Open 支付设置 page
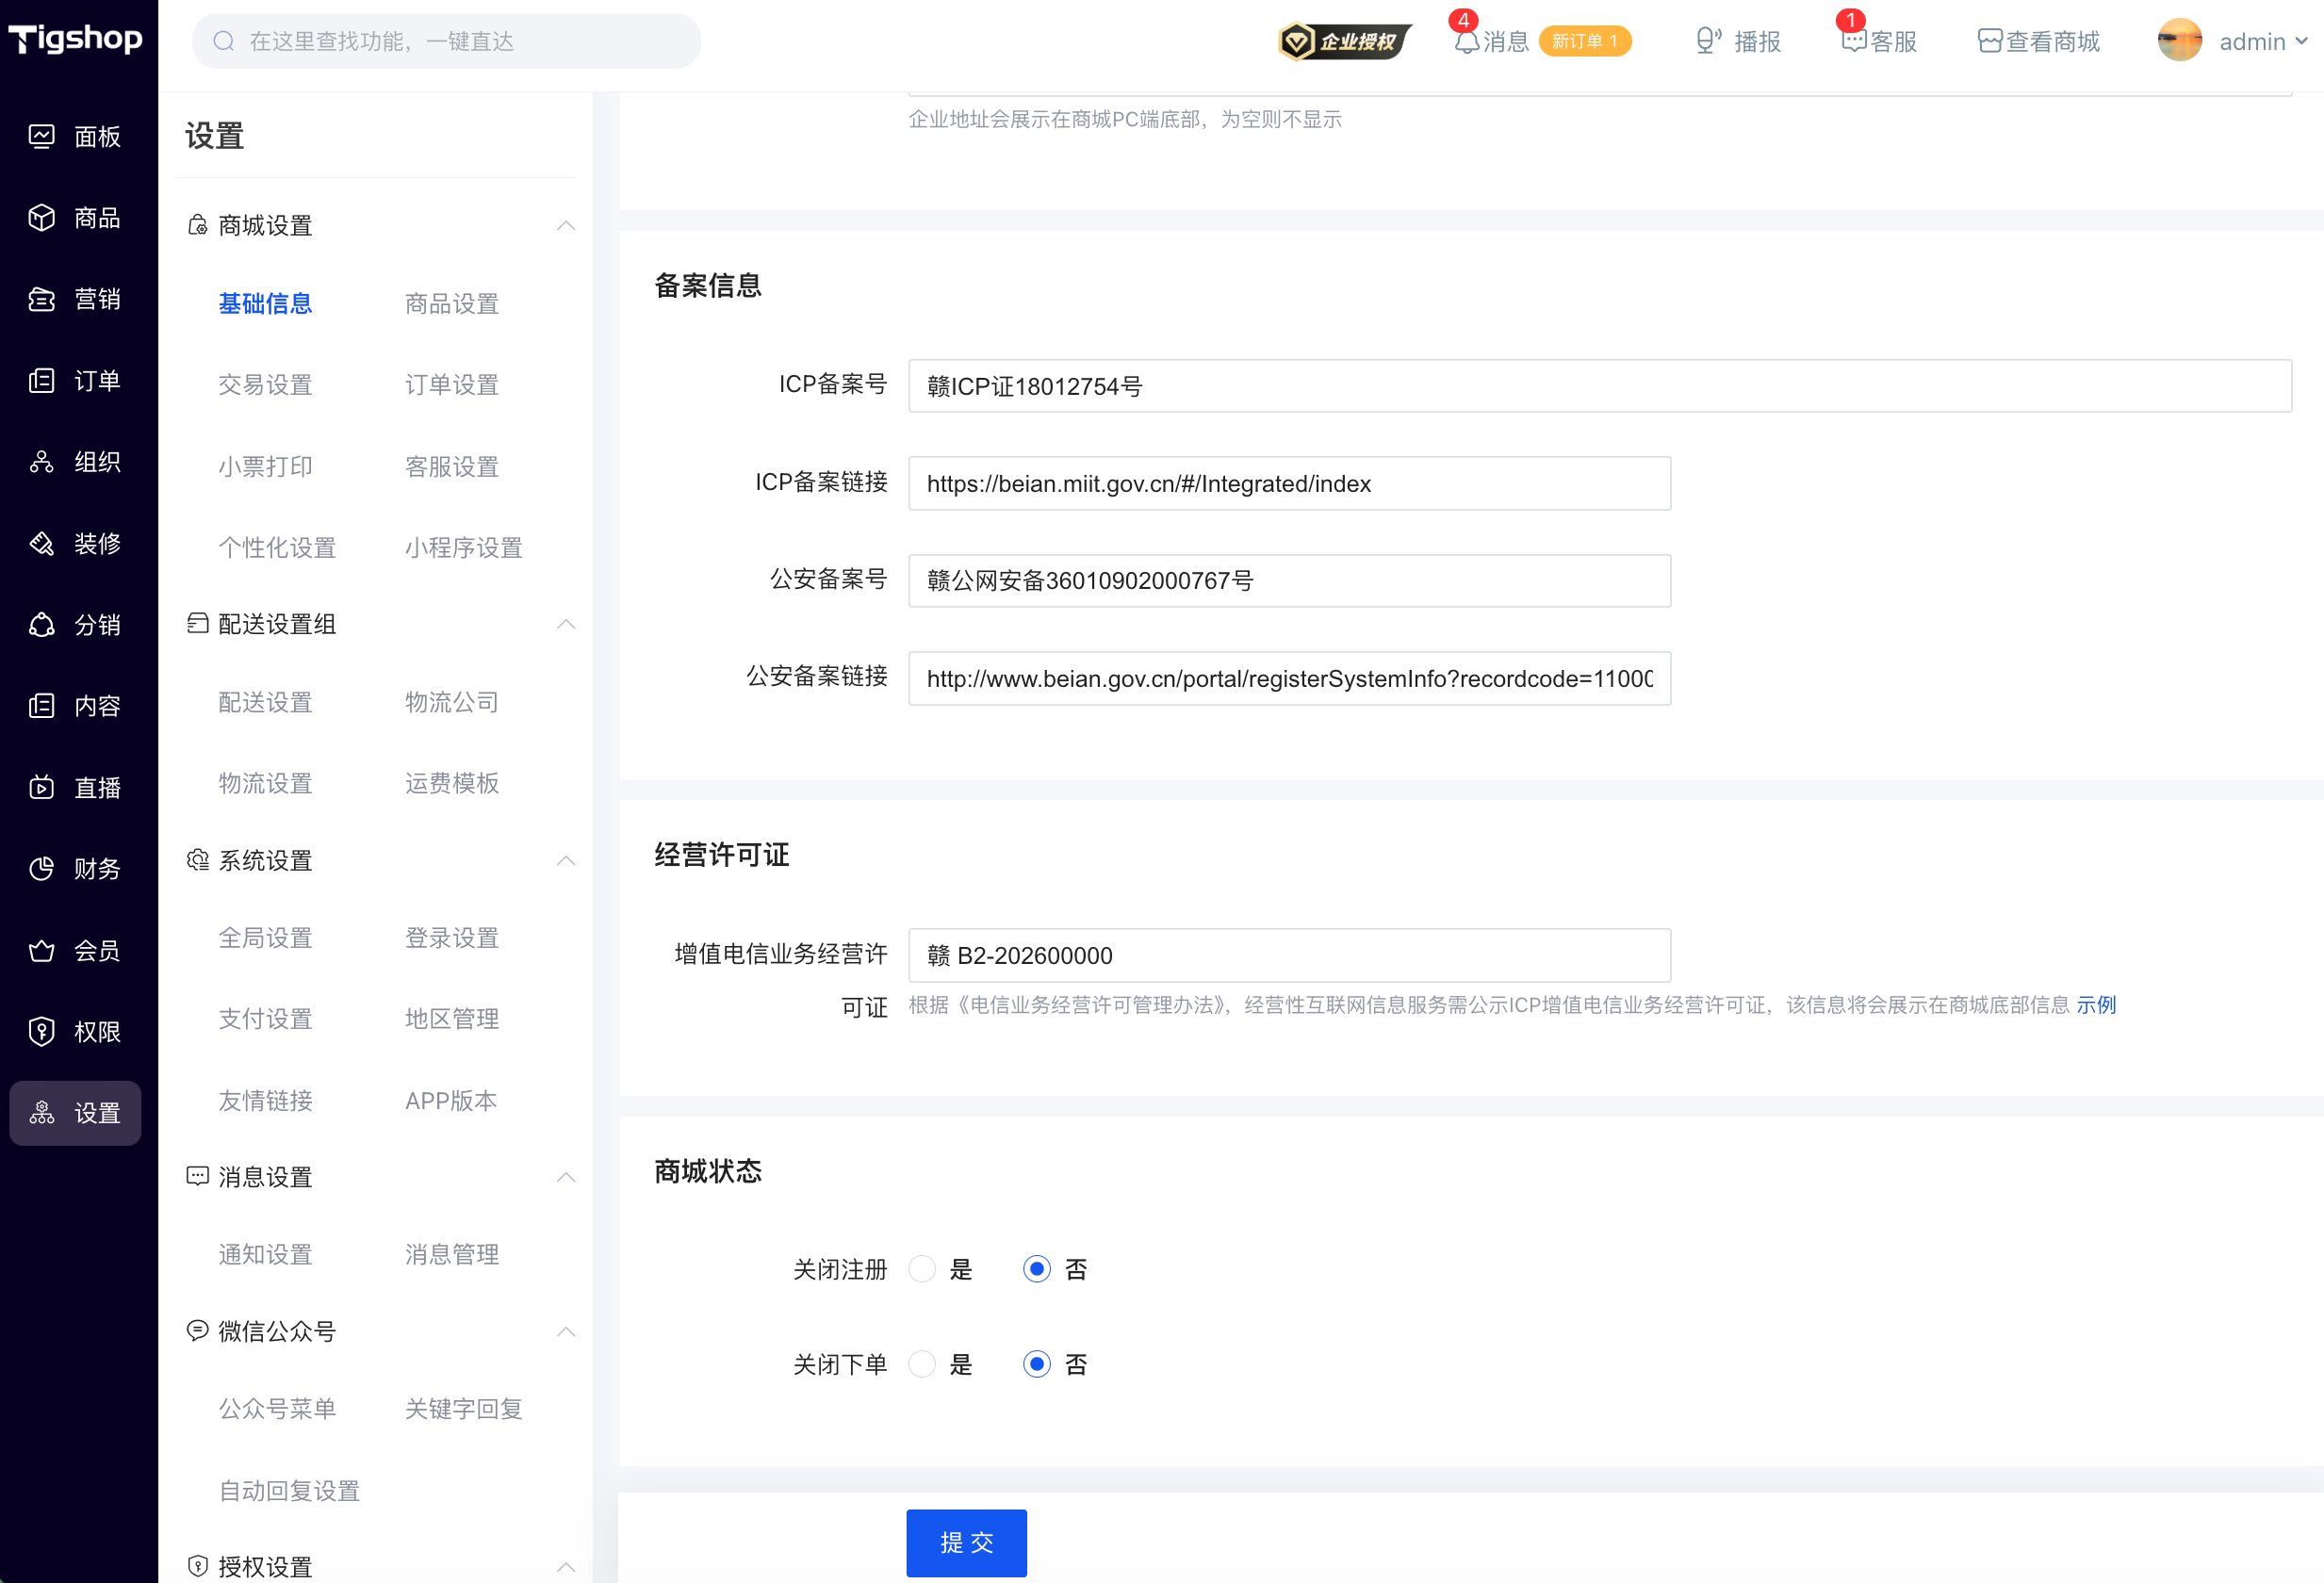This screenshot has height=1583, width=2324. coord(265,1019)
